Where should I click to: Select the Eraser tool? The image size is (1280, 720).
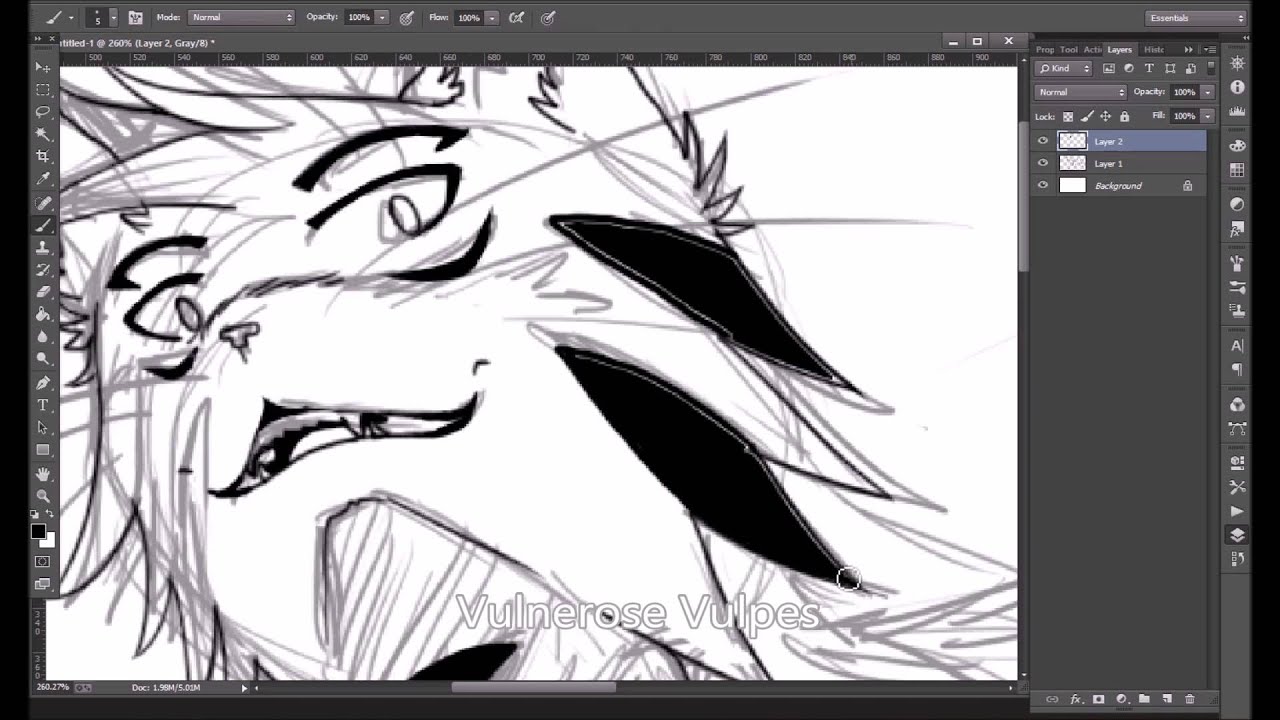tap(43, 292)
